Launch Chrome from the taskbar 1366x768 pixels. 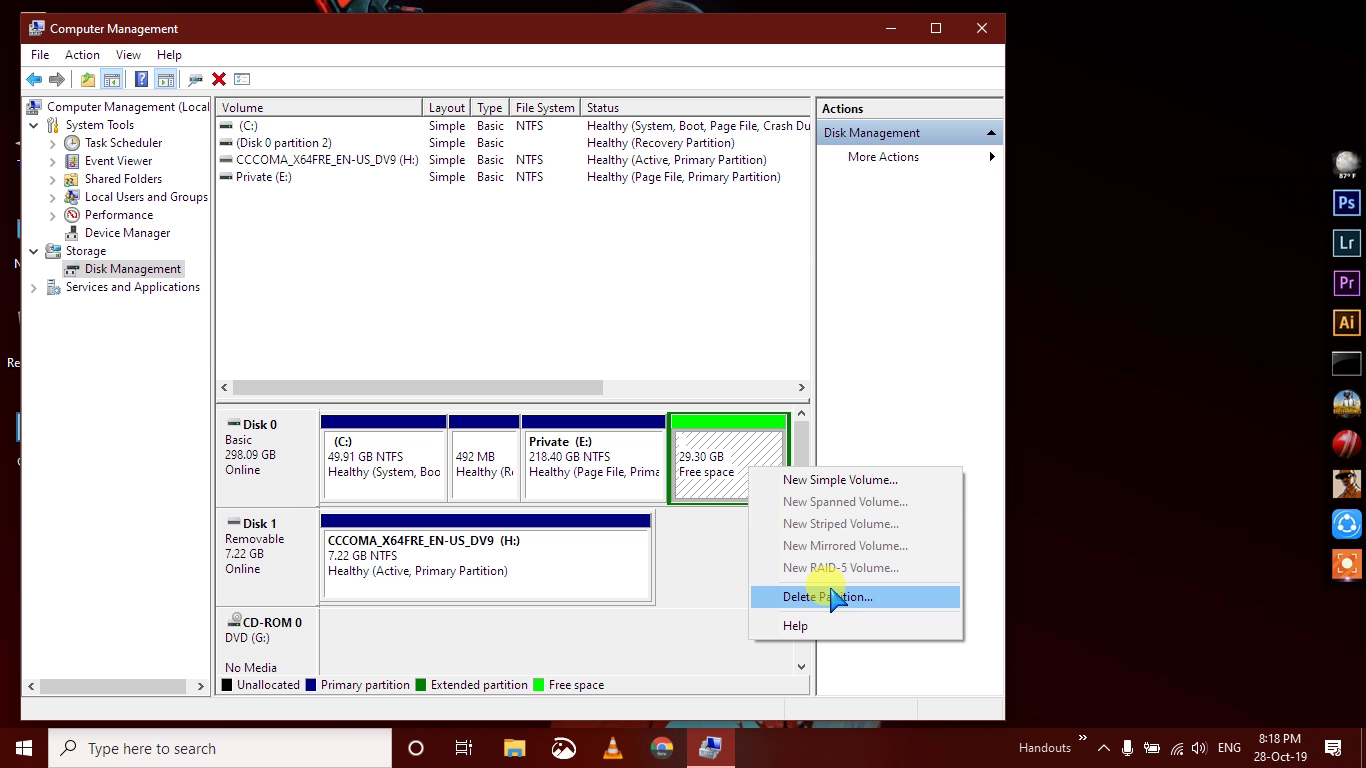tap(661, 747)
